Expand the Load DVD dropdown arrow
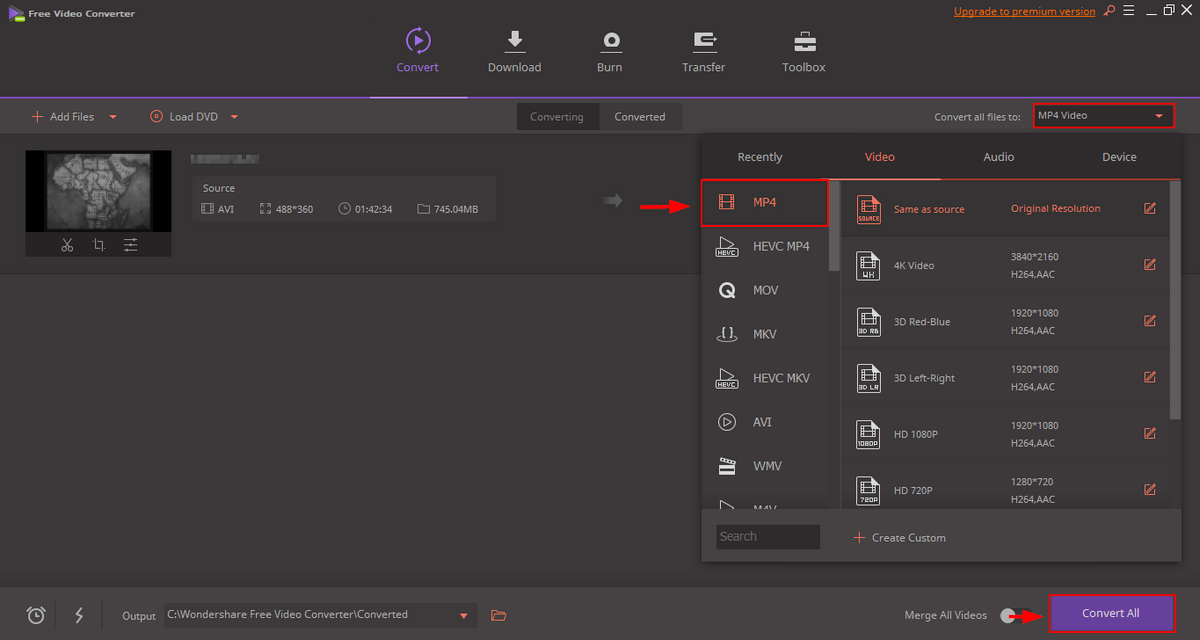The image size is (1200, 640). (234, 117)
